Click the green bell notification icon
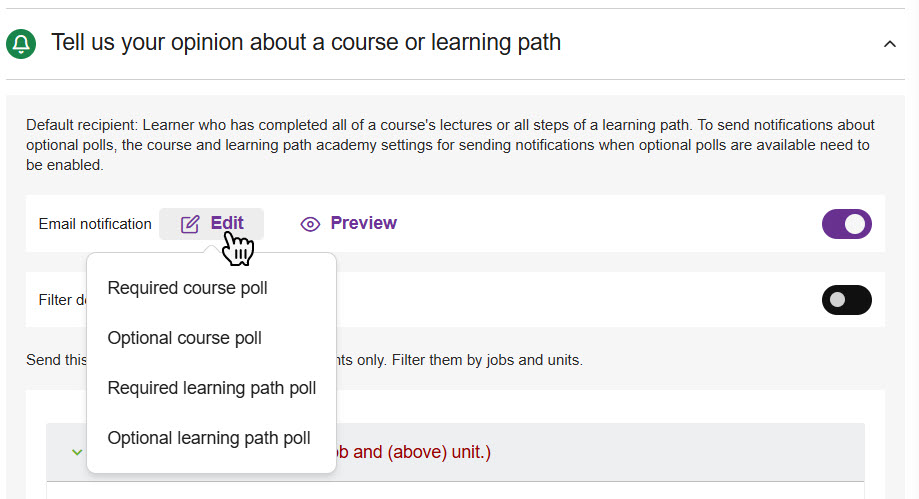919x499 pixels. click(21, 44)
